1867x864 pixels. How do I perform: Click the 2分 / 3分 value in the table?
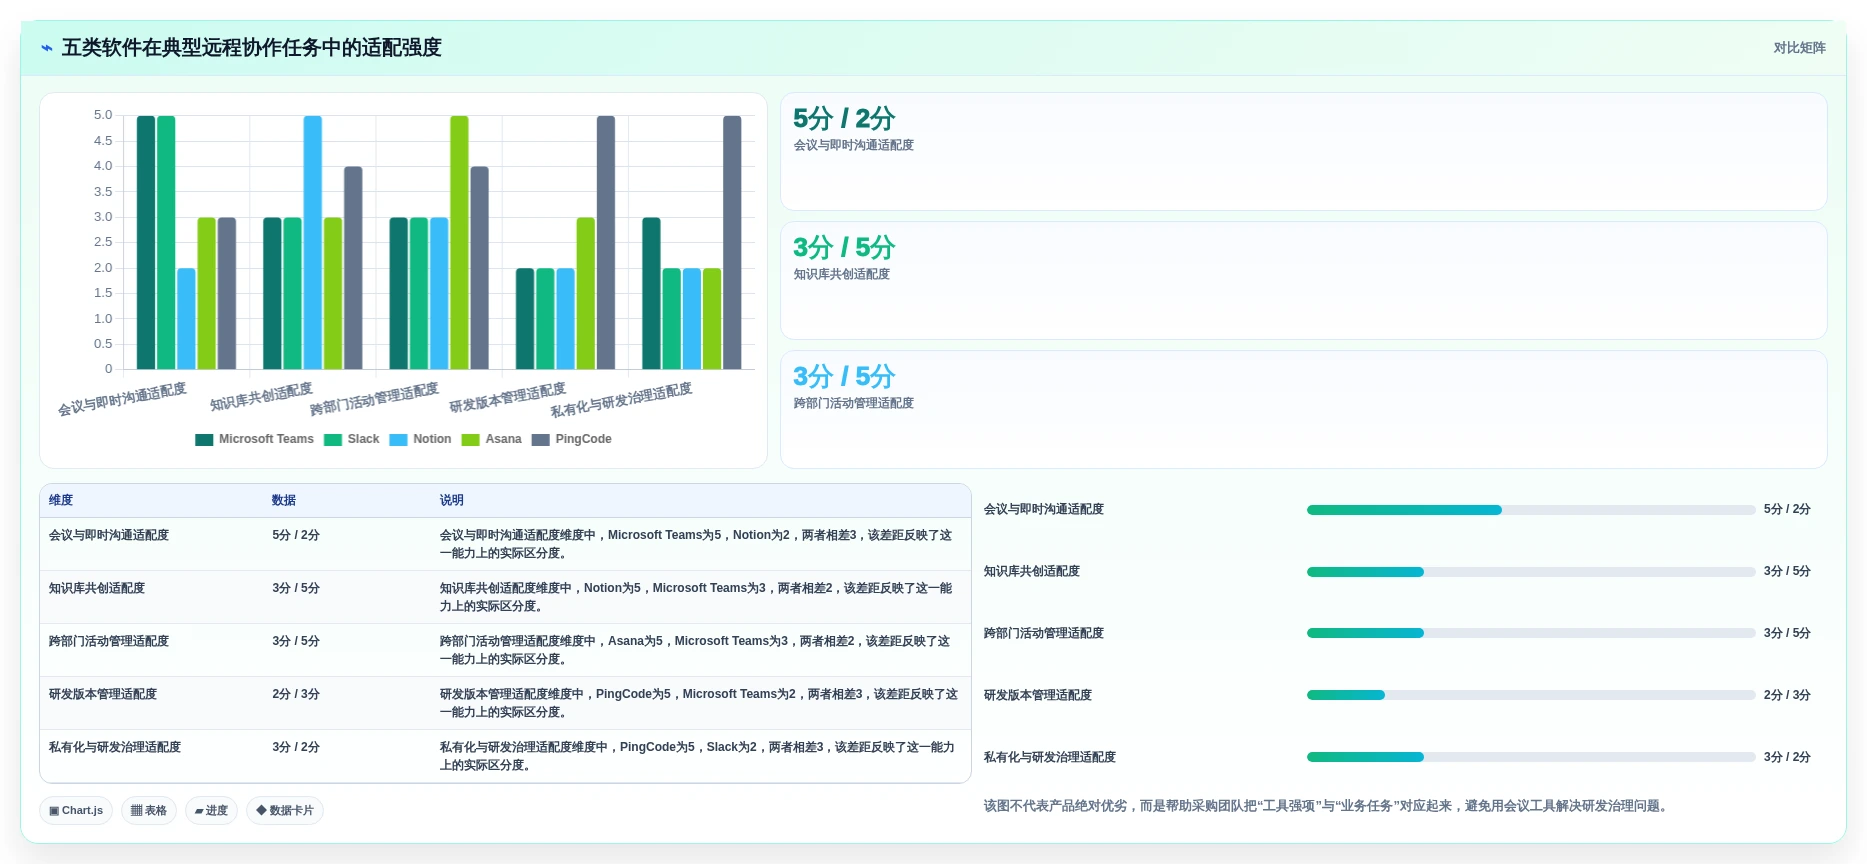(x=296, y=694)
